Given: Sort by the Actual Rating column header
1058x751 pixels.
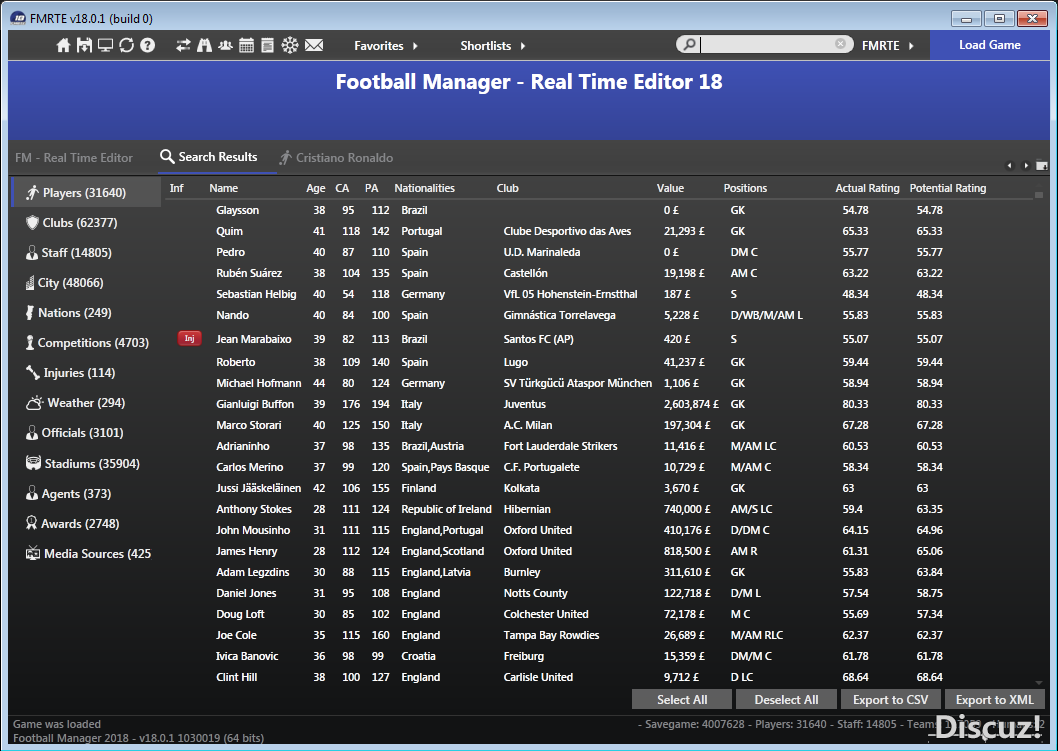Looking at the screenshot, I should pos(867,188).
